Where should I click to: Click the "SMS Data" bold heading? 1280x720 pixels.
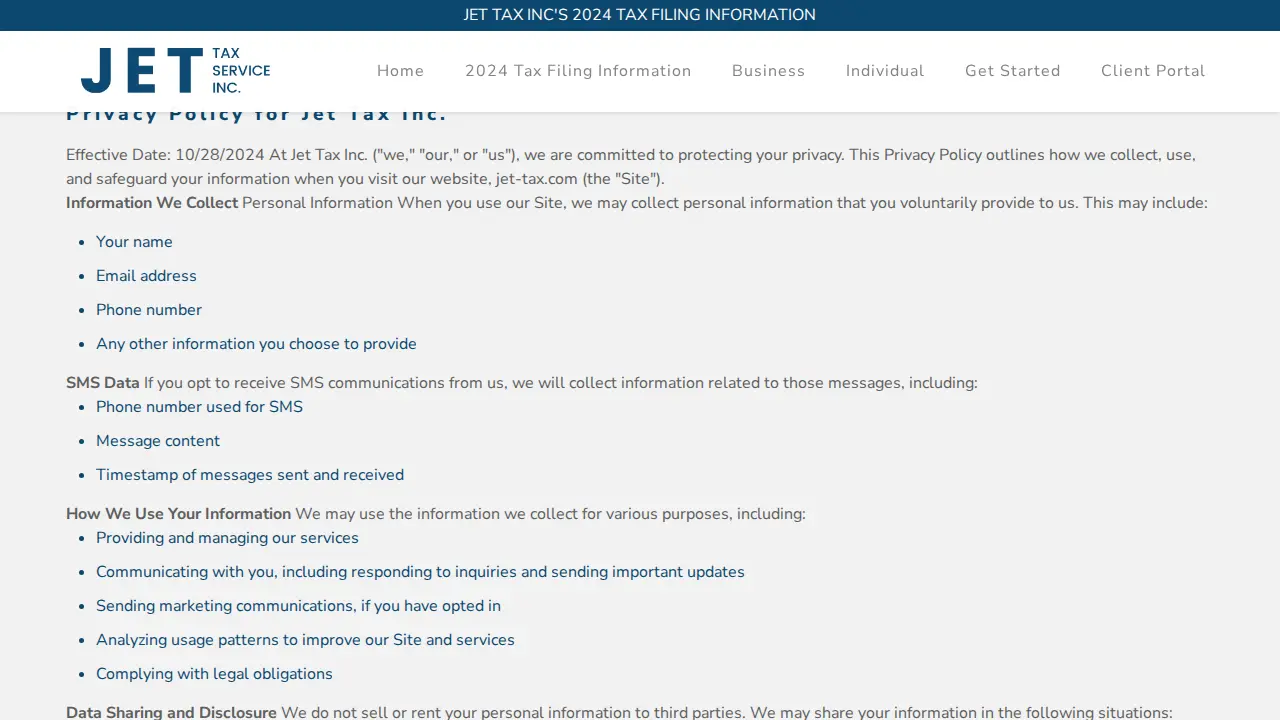[x=103, y=383]
